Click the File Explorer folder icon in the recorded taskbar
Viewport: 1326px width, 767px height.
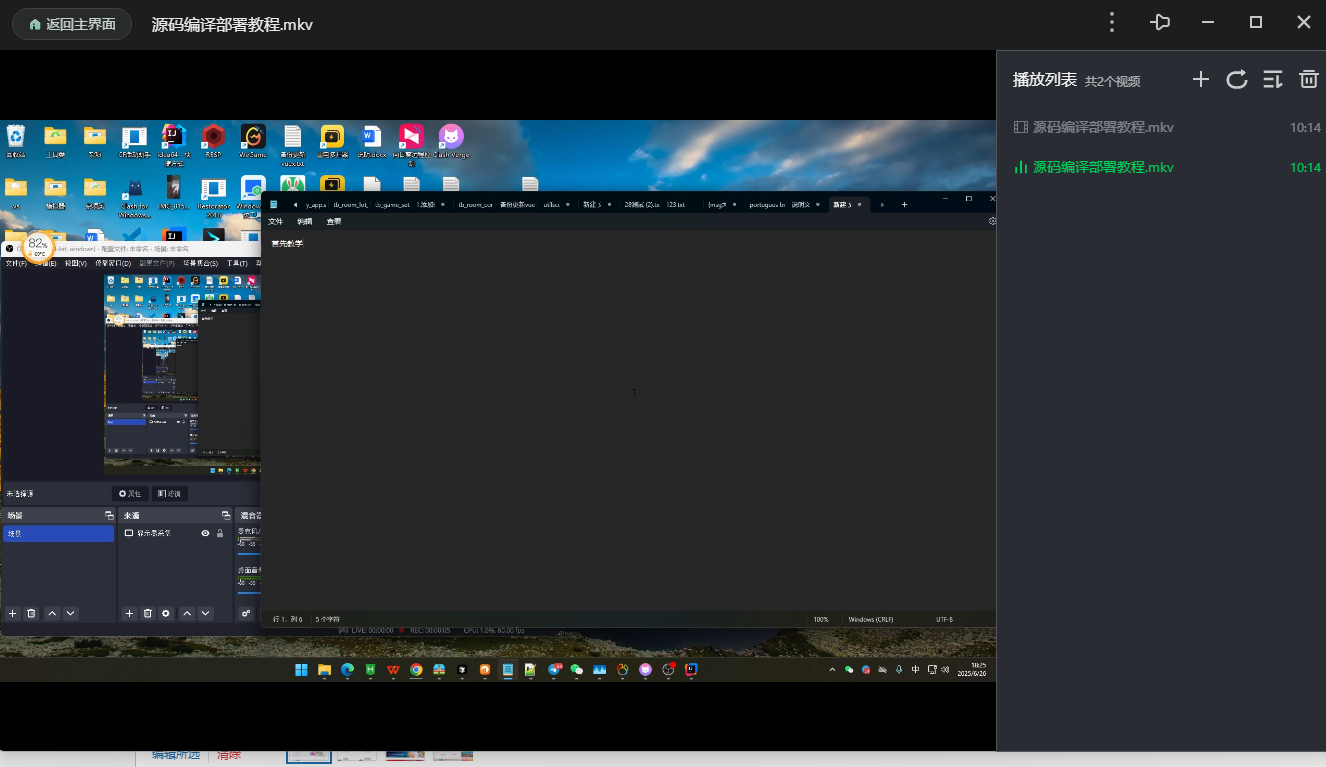pos(324,670)
